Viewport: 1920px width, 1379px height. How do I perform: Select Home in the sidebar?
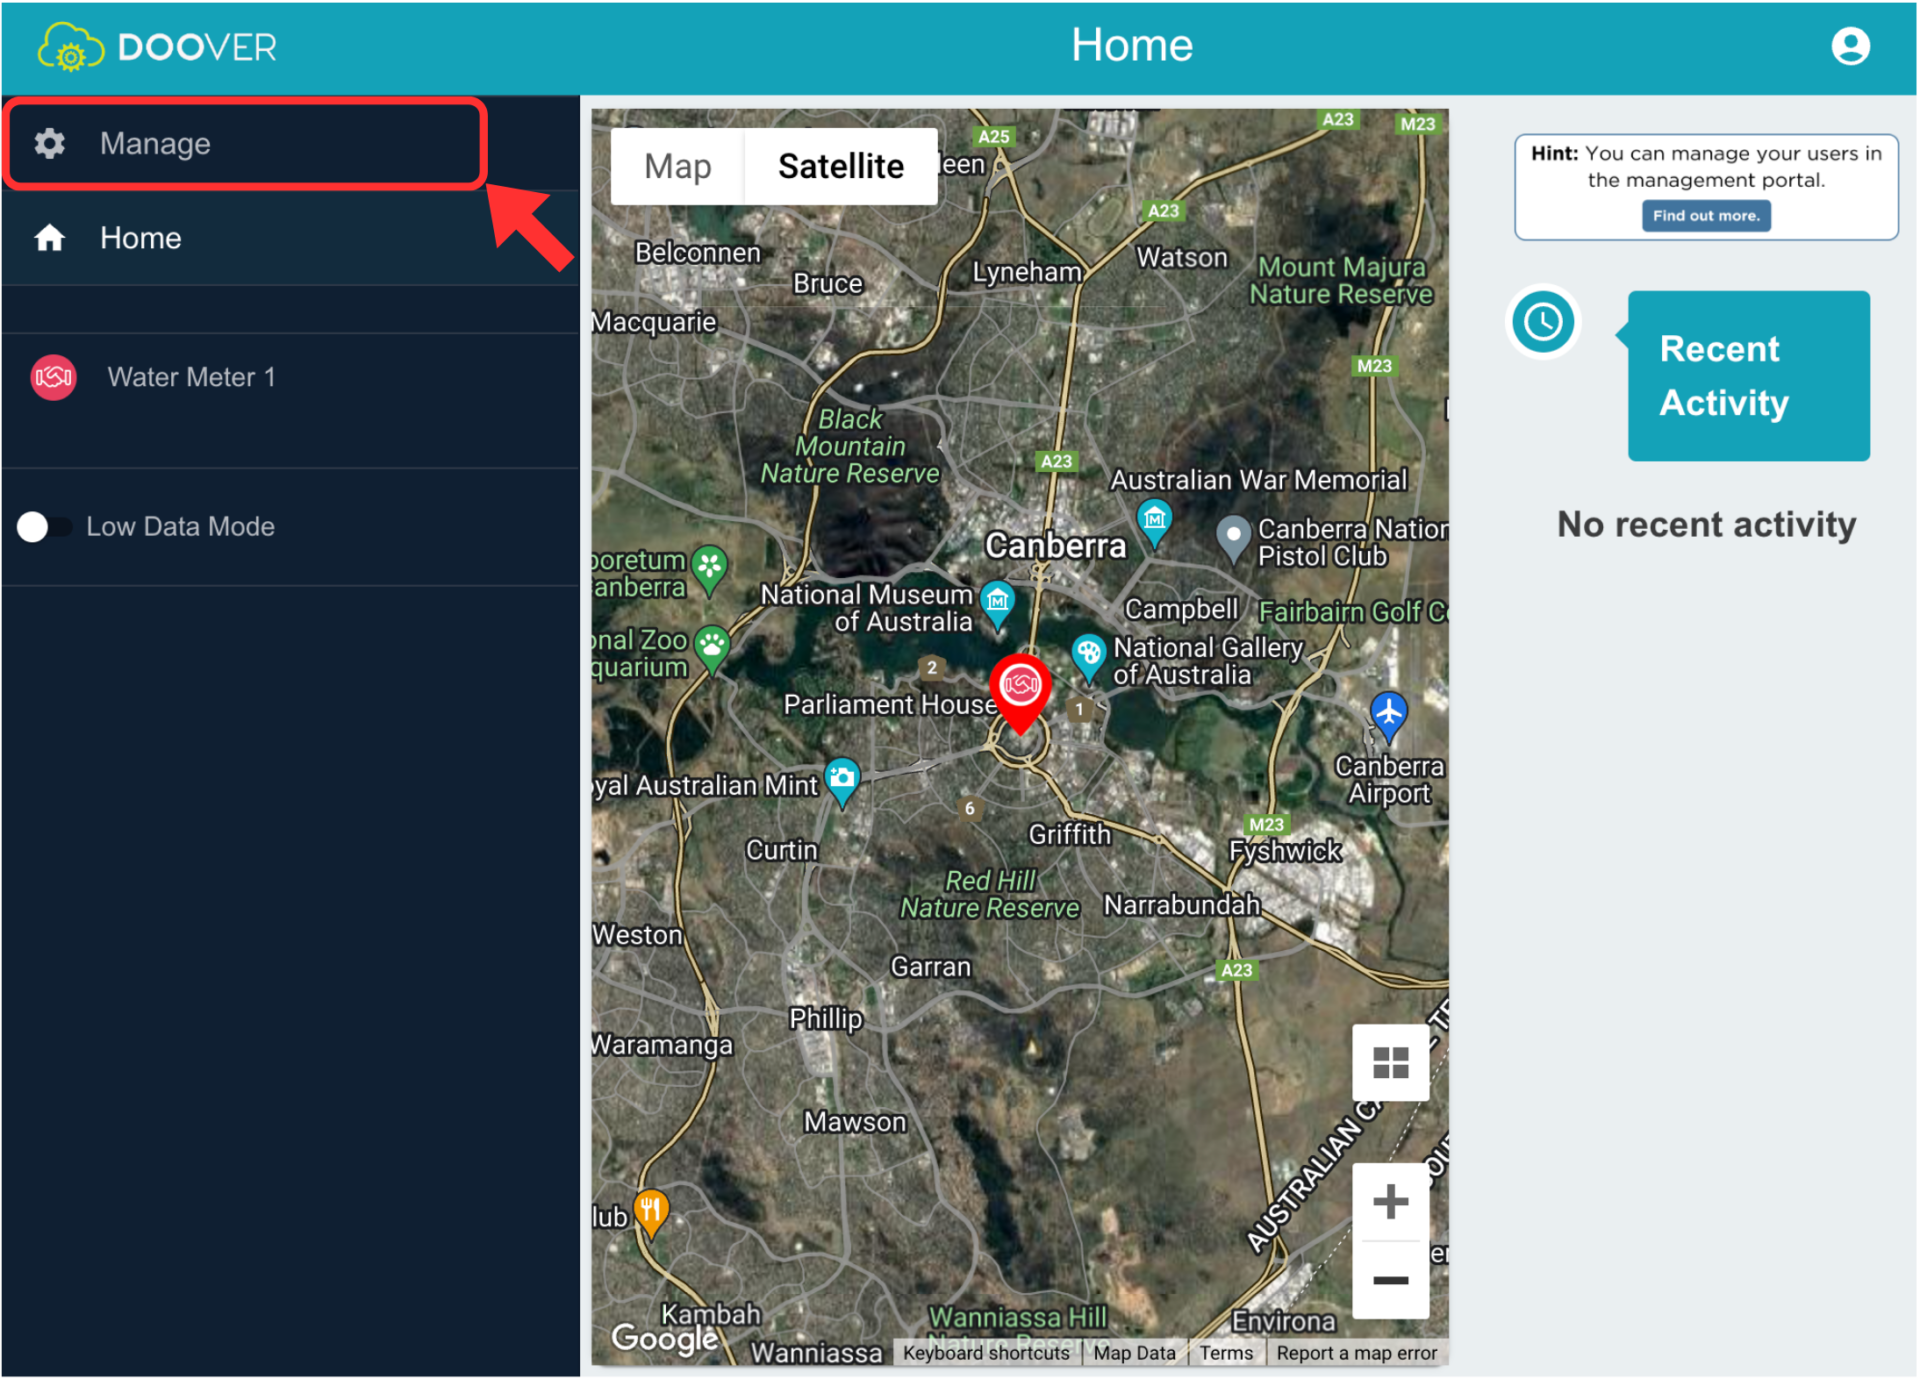[x=290, y=238]
